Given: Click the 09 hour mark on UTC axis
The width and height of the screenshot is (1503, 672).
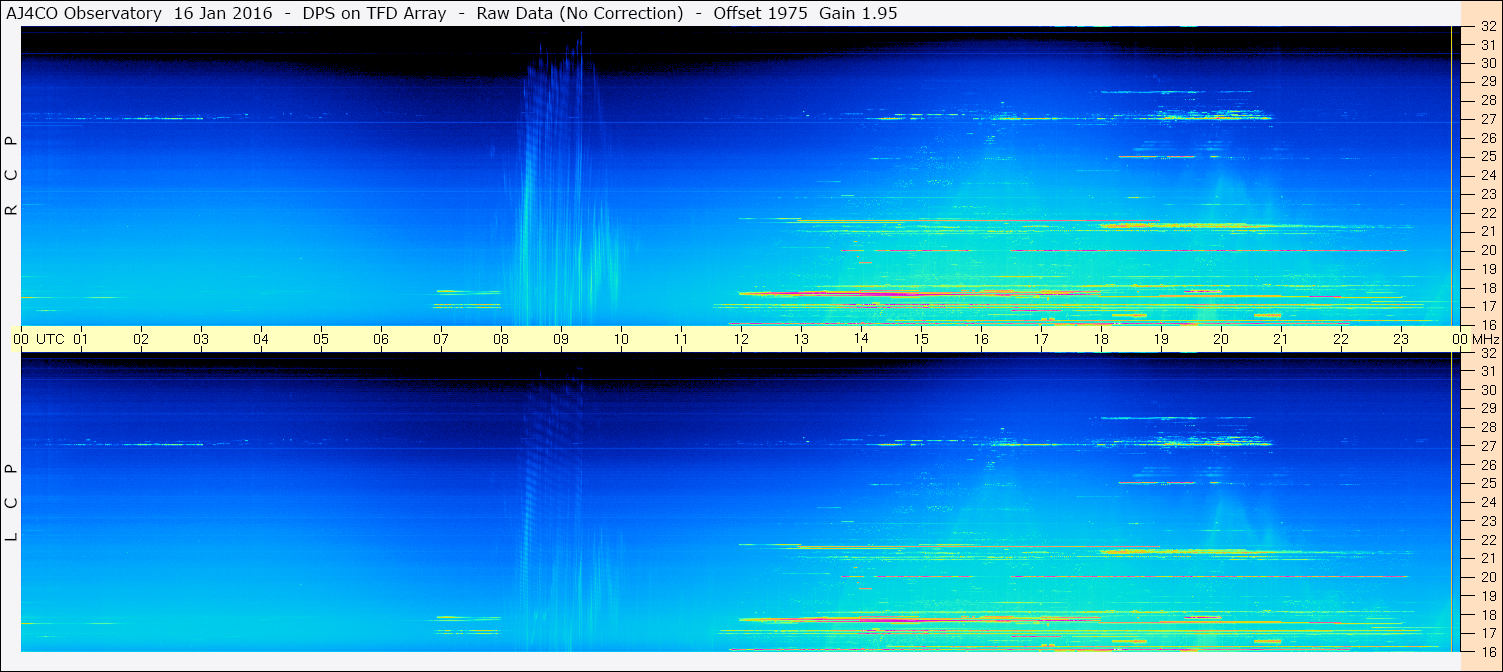Looking at the screenshot, I should 561,339.
